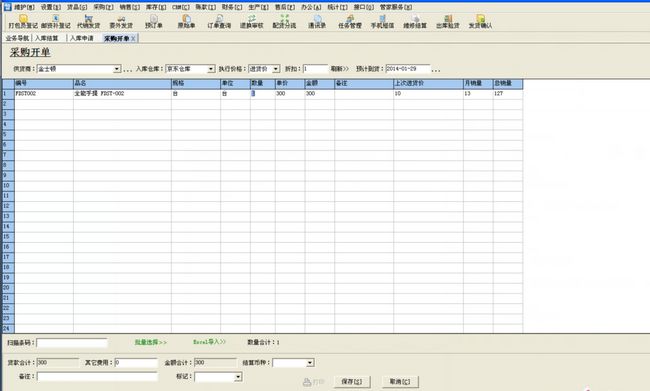Screen dimensions: 650x391
Task: Select the 品名 cell ending in FDST-002
Action: tap(122, 94)
